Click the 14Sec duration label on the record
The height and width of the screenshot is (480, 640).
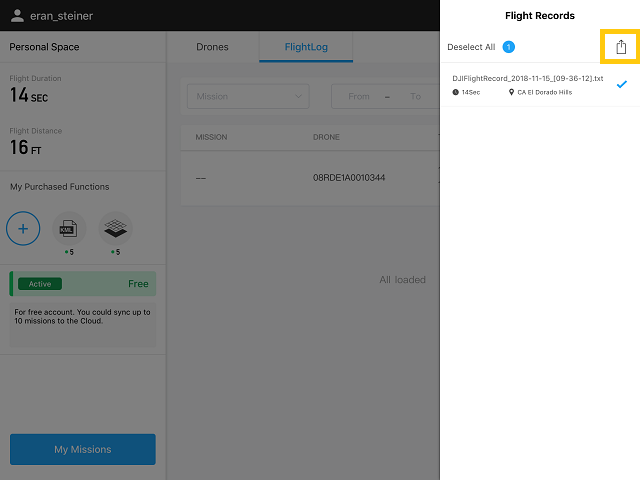tap(471, 92)
